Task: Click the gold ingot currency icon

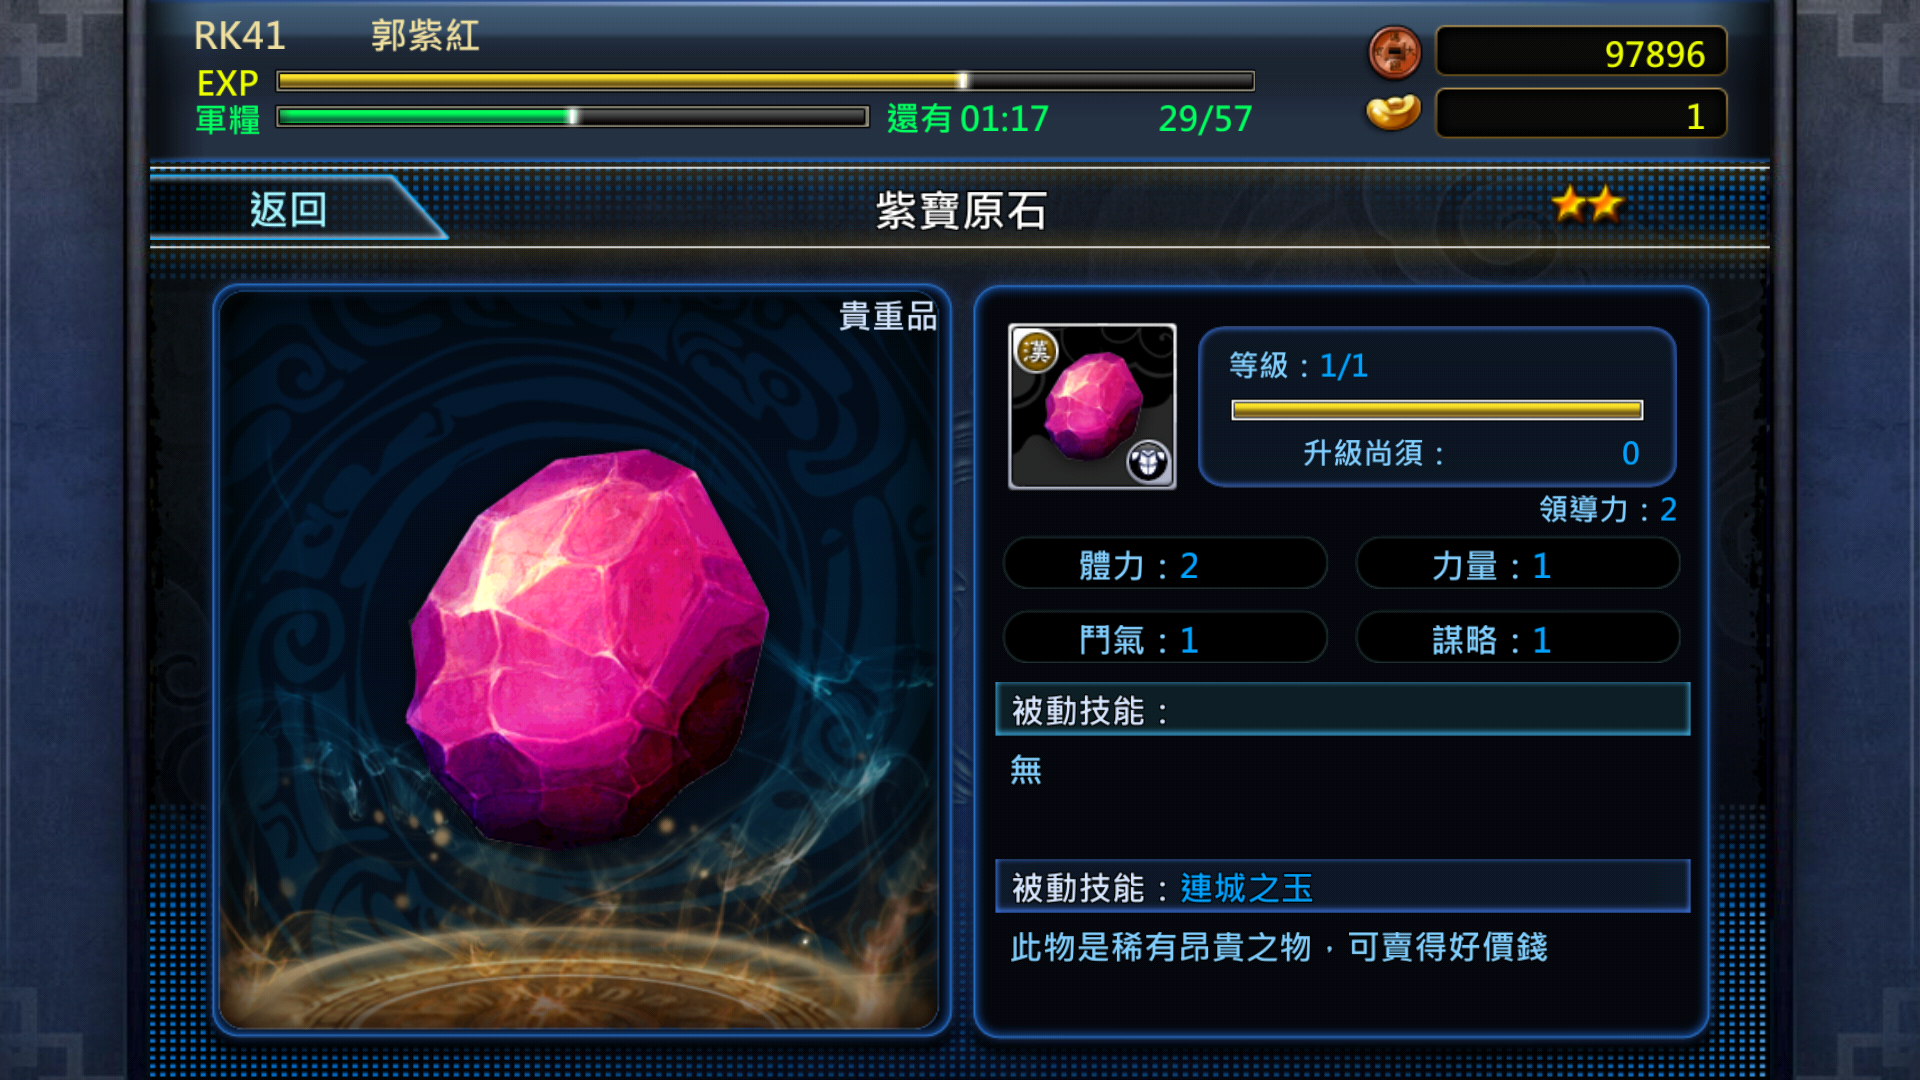Action: pyautogui.click(x=1393, y=113)
